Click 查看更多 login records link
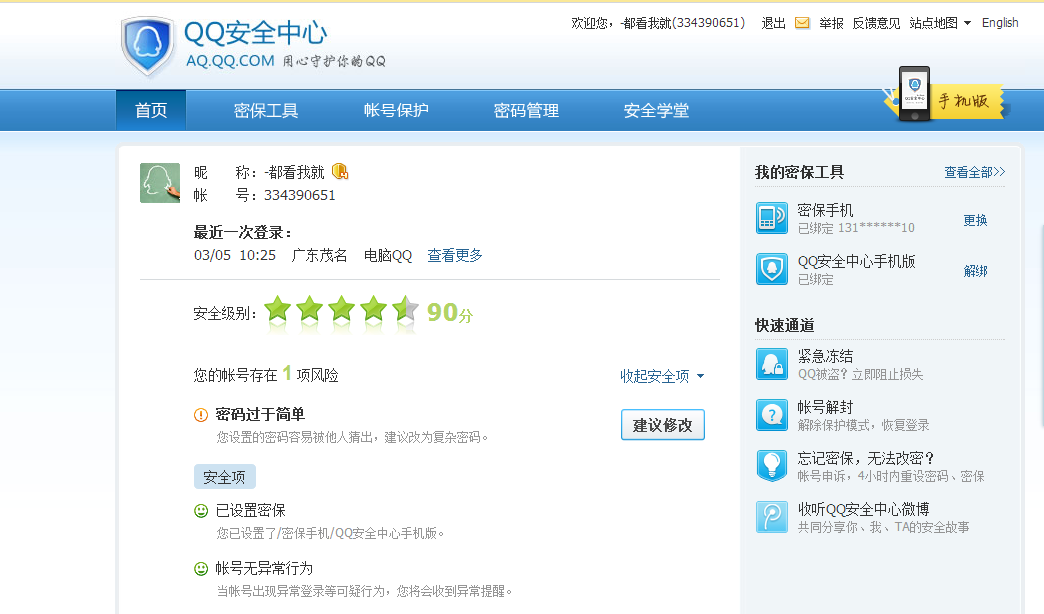 pos(455,255)
